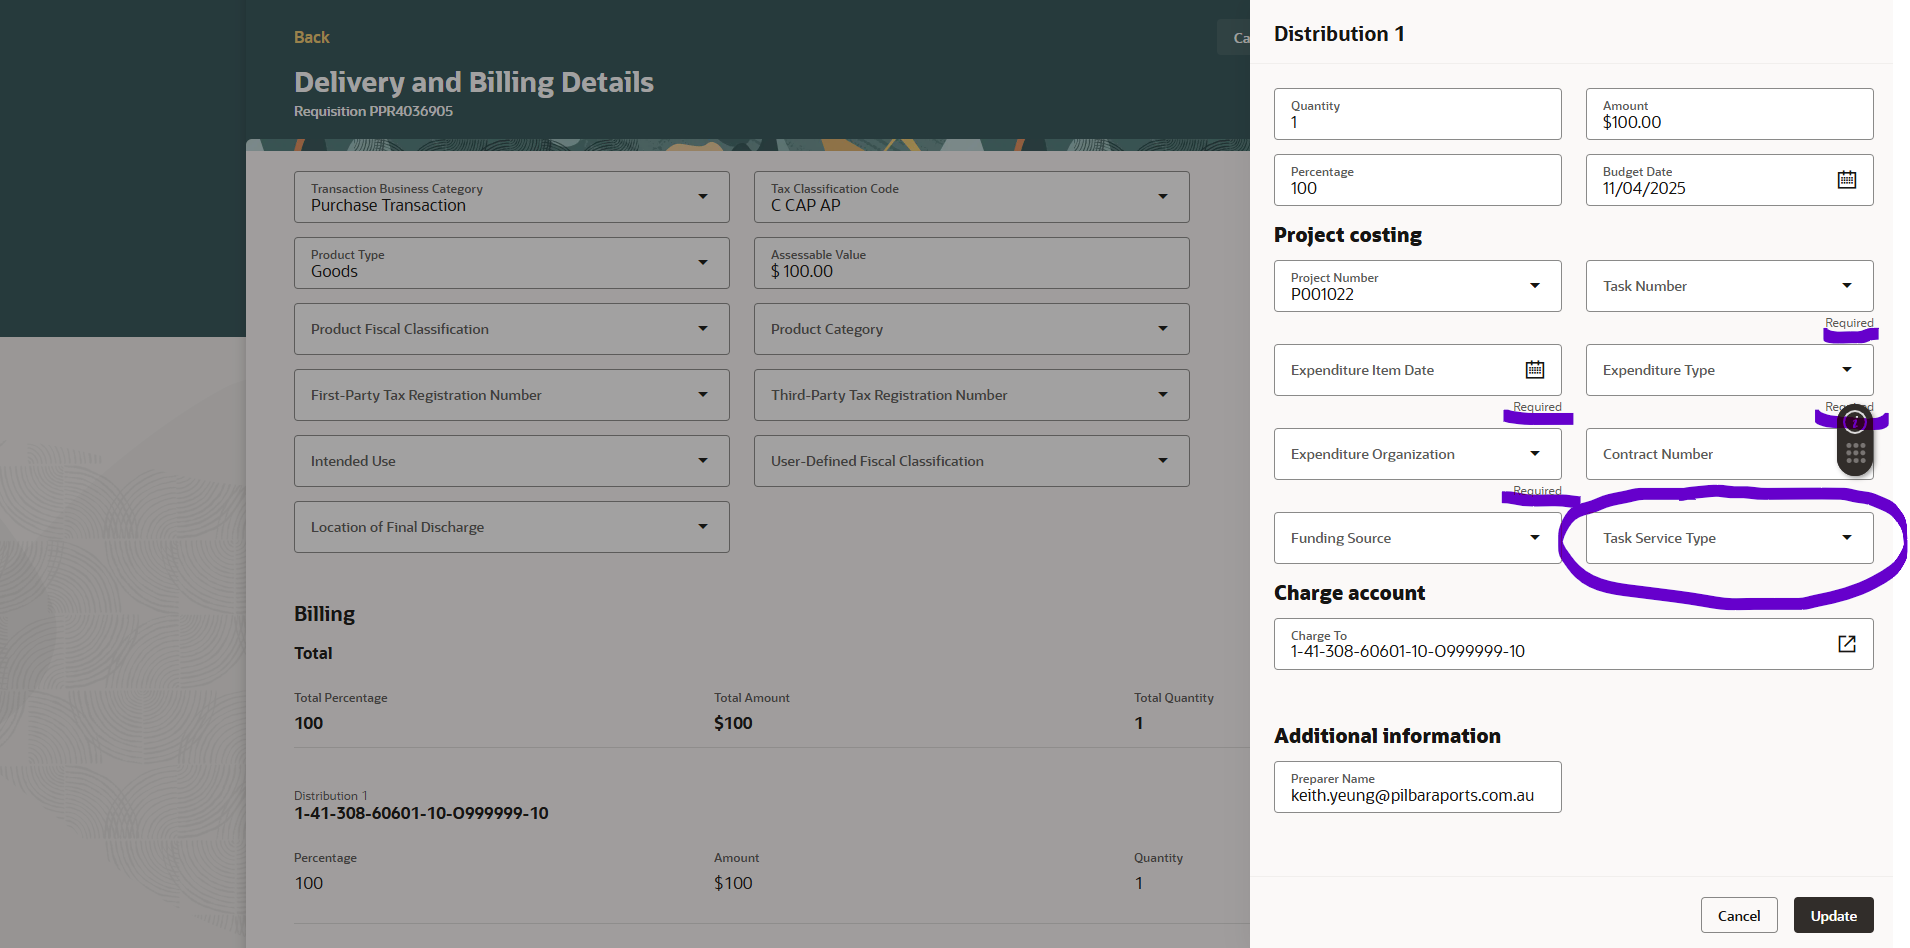The height and width of the screenshot is (948, 1910).
Task: Open the Expenditure Type dropdown
Action: [1845, 369]
